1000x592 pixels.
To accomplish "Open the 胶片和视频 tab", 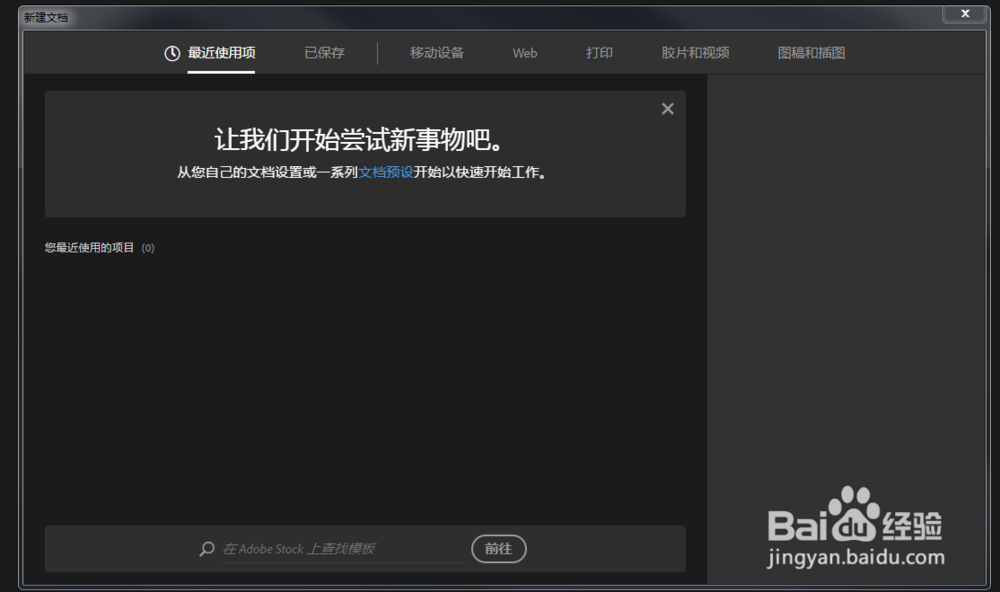I will point(695,53).
